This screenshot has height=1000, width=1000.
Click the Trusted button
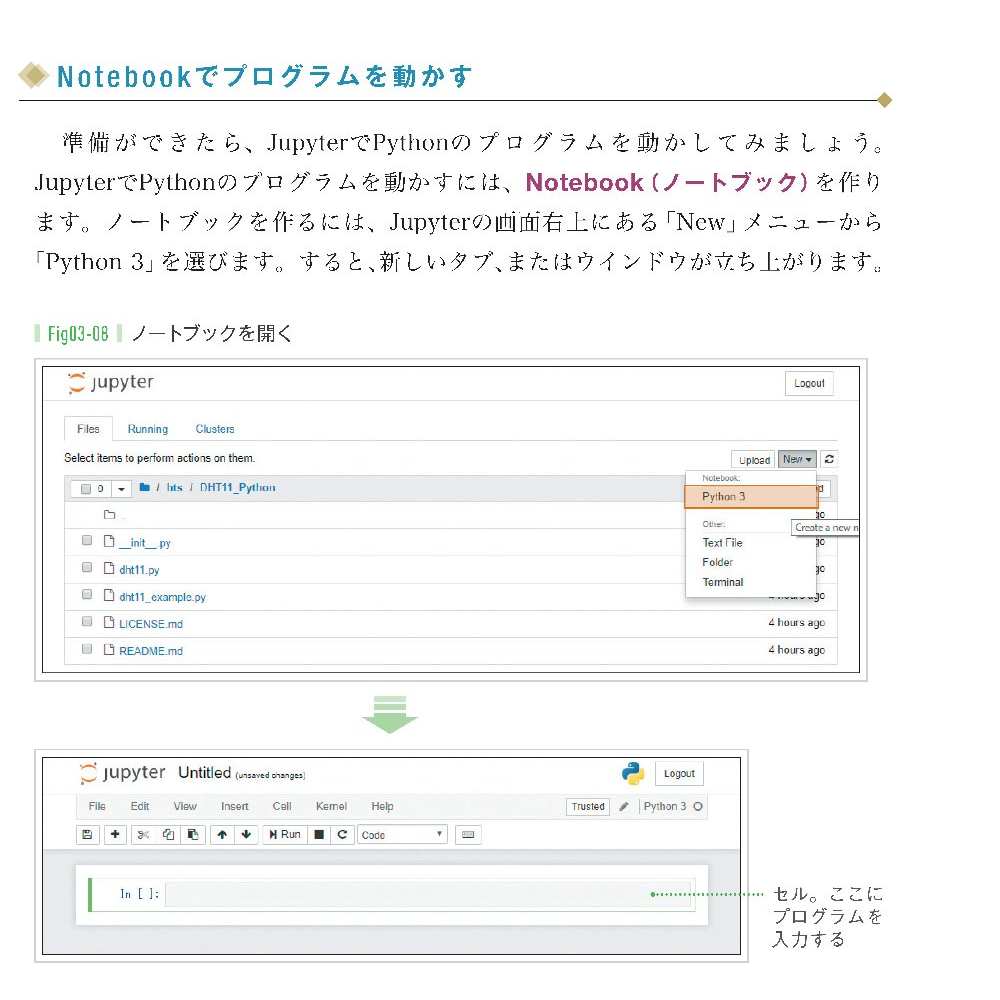pos(588,807)
